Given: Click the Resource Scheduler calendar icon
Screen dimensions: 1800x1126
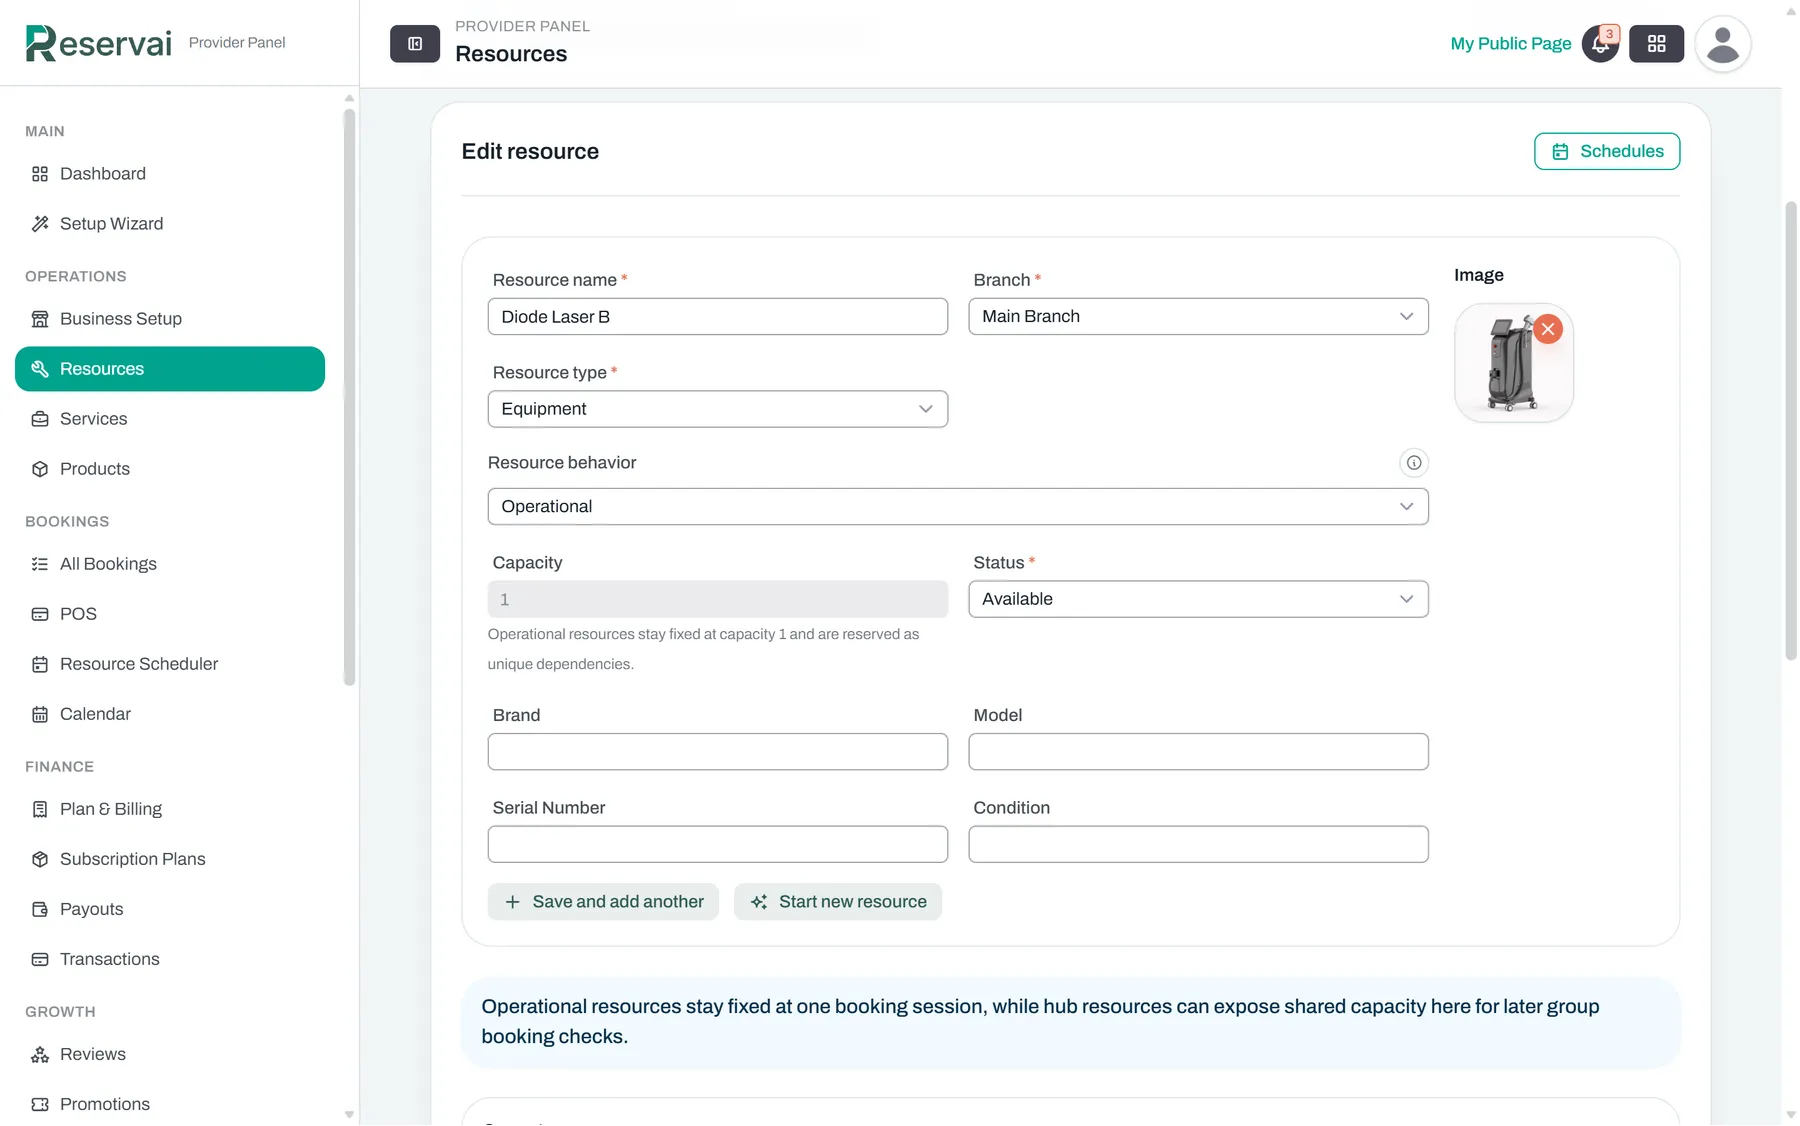Looking at the screenshot, I should pyautogui.click(x=40, y=664).
